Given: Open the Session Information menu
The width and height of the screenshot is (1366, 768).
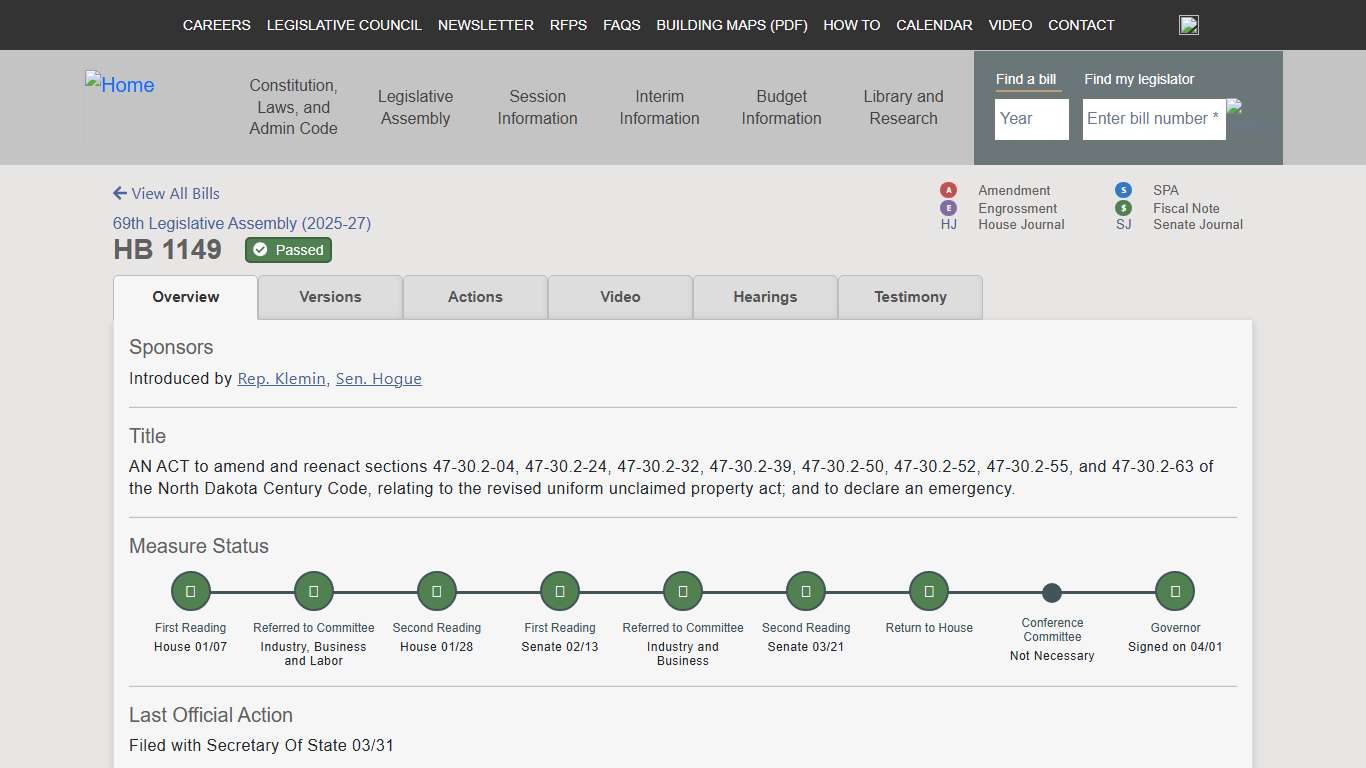Looking at the screenshot, I should tap(537, 108).
